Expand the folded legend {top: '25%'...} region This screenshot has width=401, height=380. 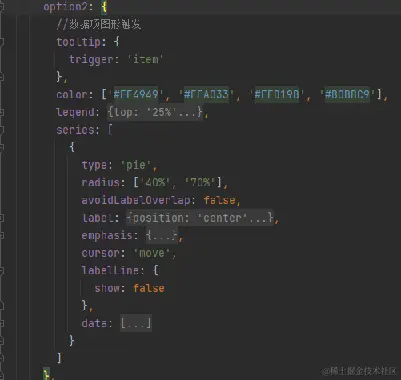coord(155,112)
